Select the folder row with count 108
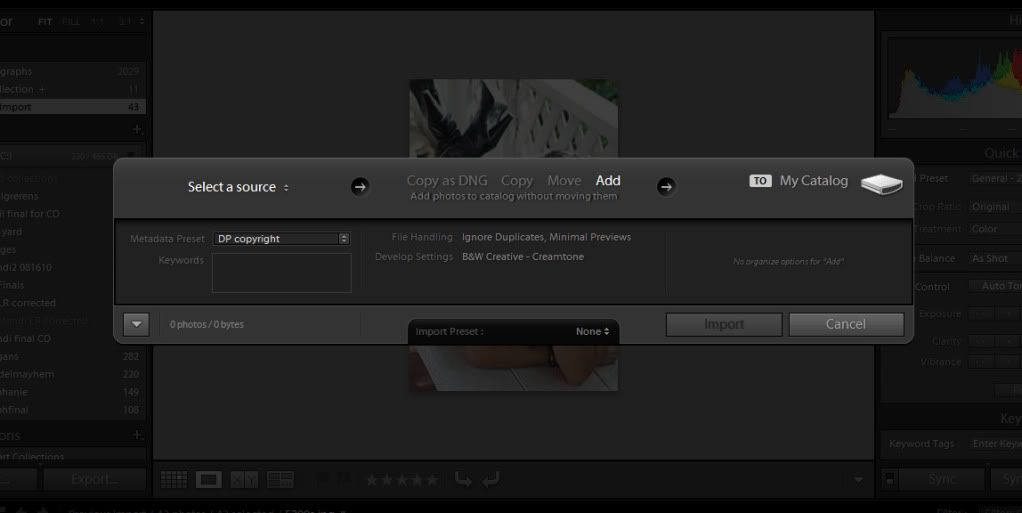The height and width of the screenshot is (513, 1022). pos(72,410)
